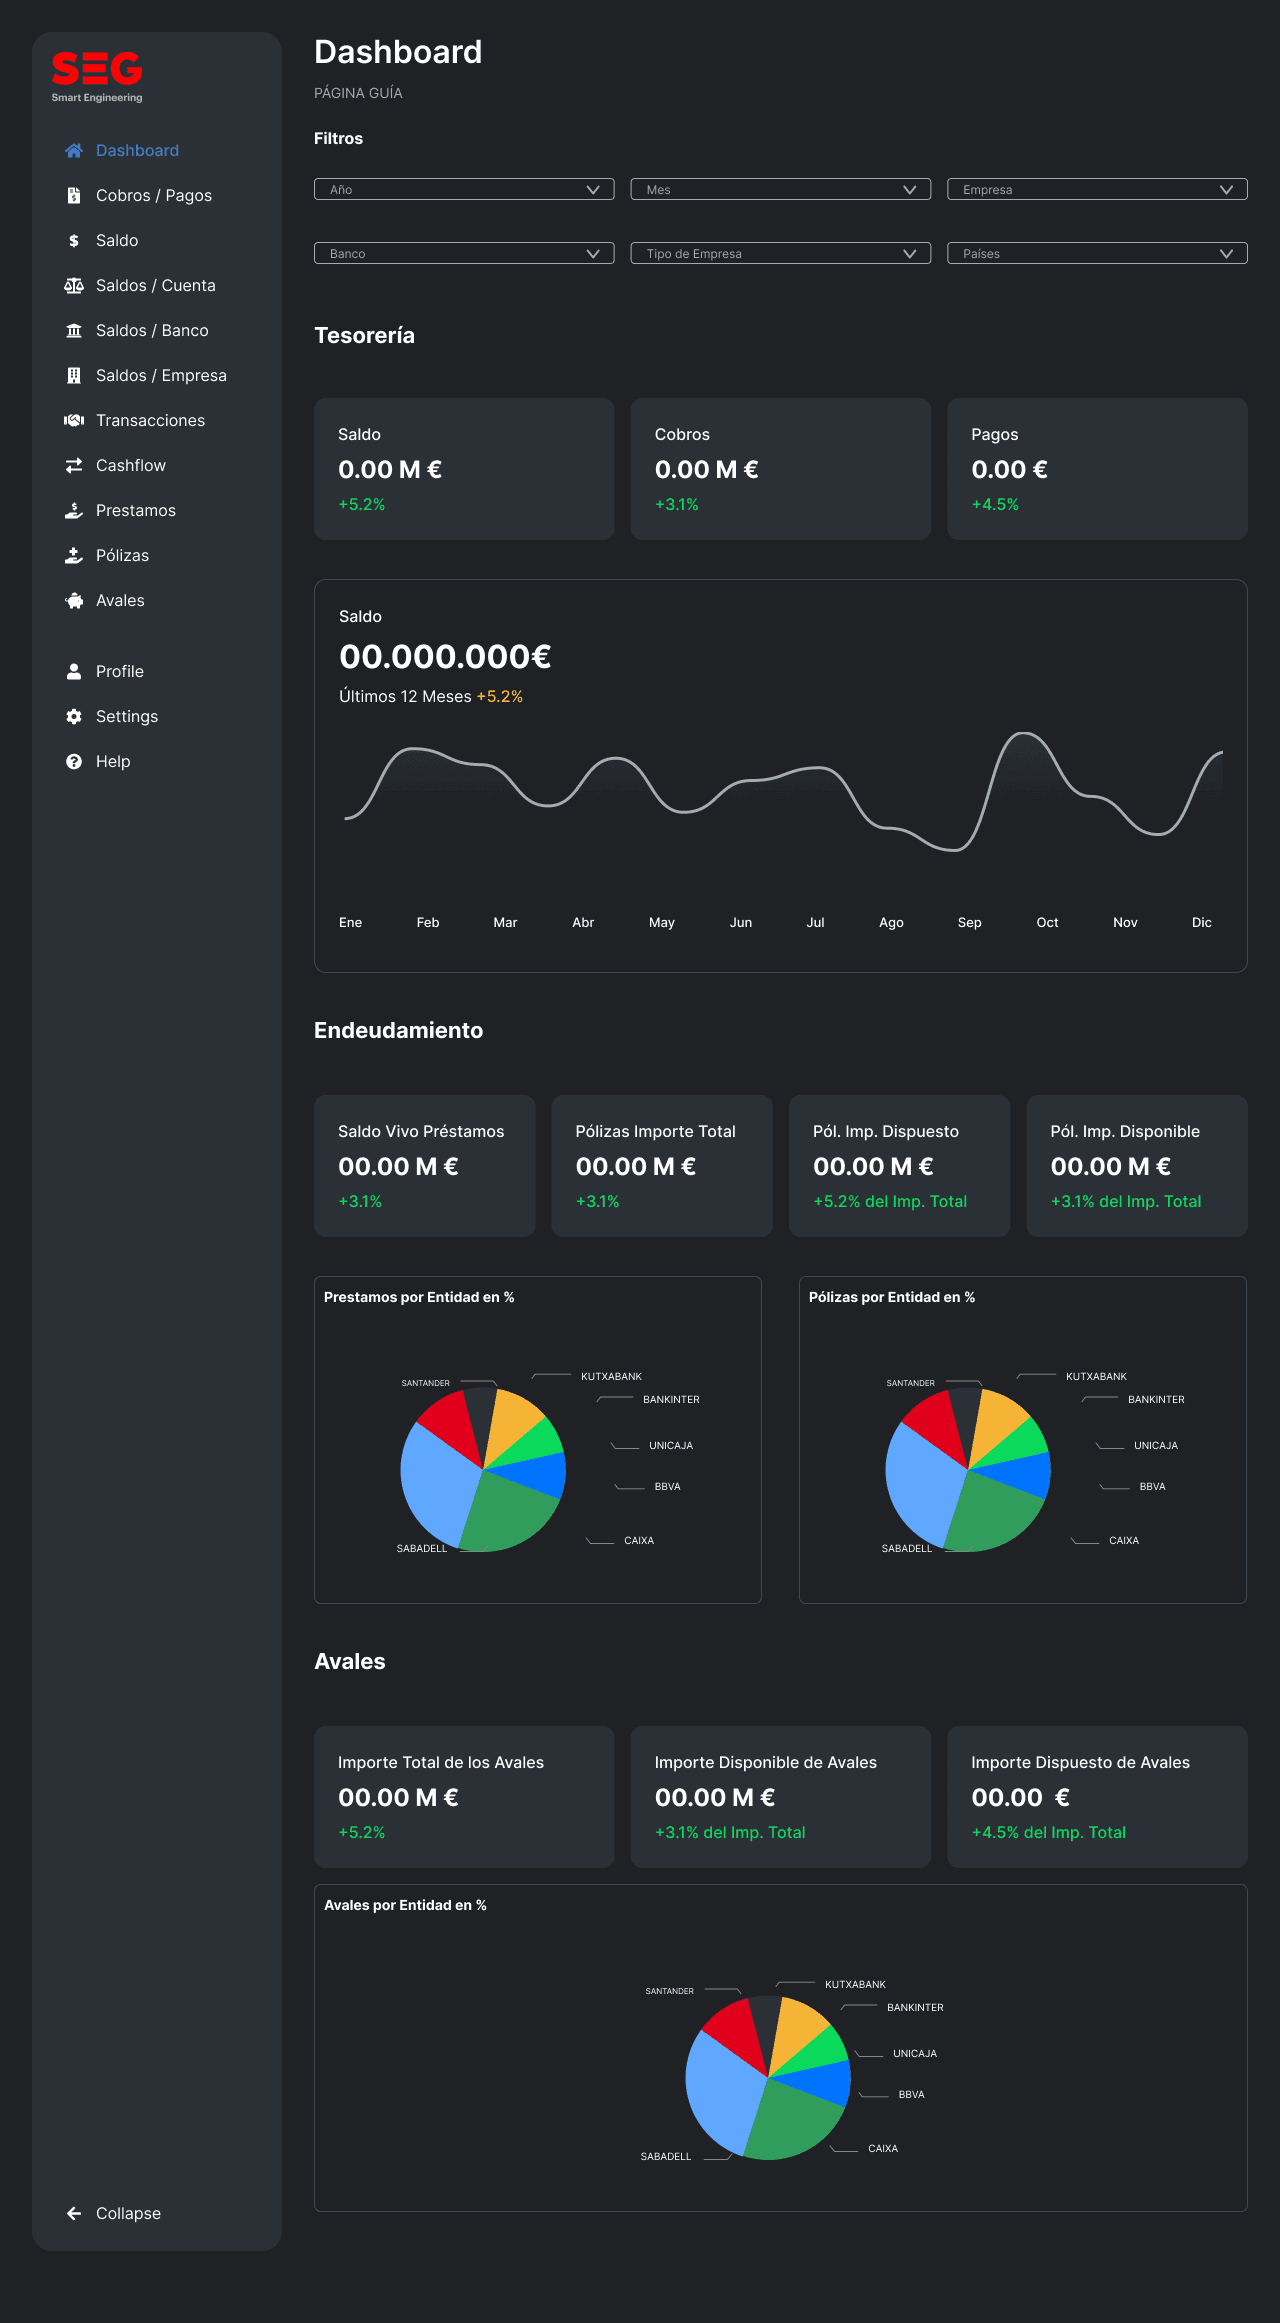
Task: Click the Settings gear icon
Action: pyautogui.click(x=74, y=717)
